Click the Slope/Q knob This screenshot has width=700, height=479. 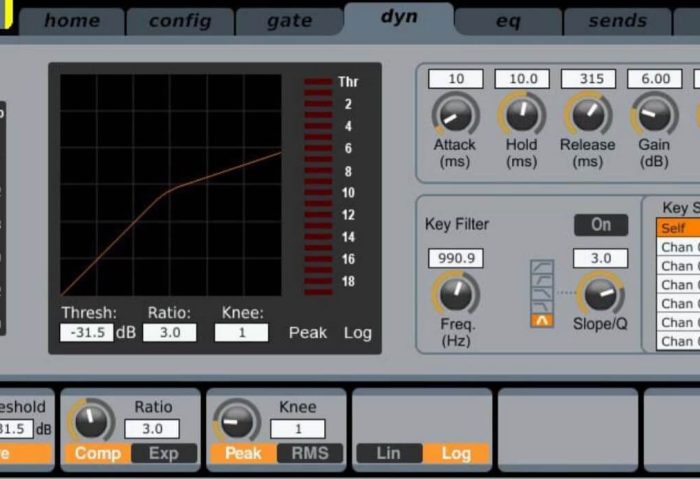click(600, 294)
